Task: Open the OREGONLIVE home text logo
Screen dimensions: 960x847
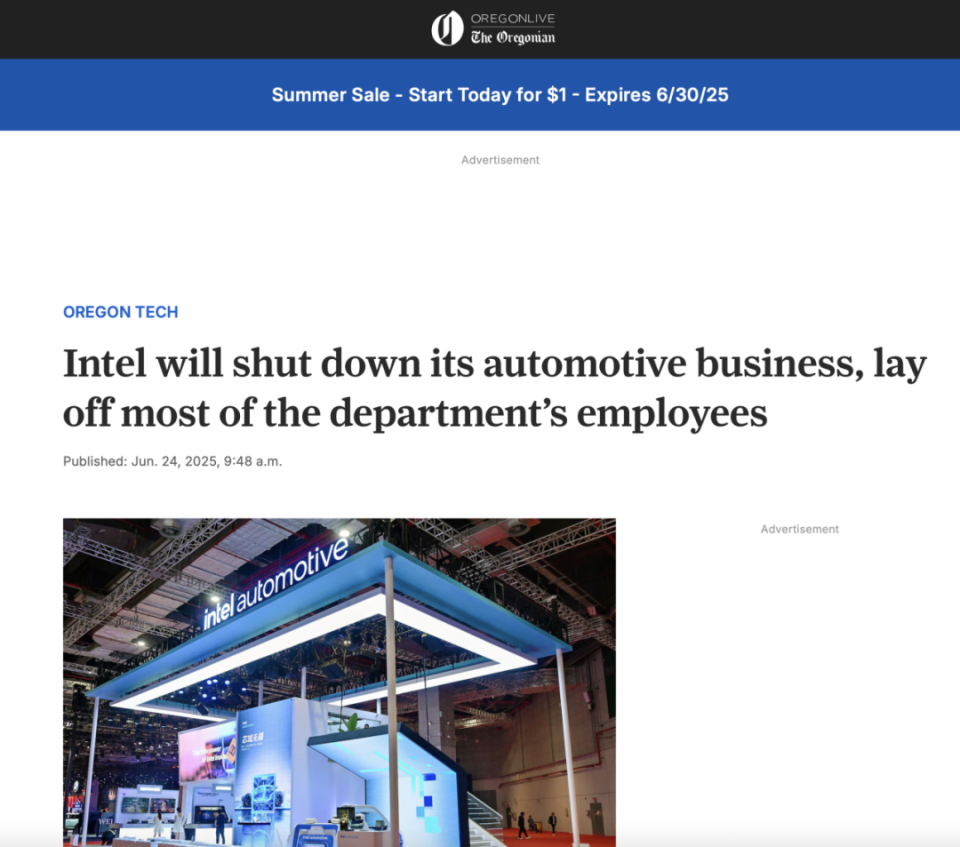Action: point(512,19)
